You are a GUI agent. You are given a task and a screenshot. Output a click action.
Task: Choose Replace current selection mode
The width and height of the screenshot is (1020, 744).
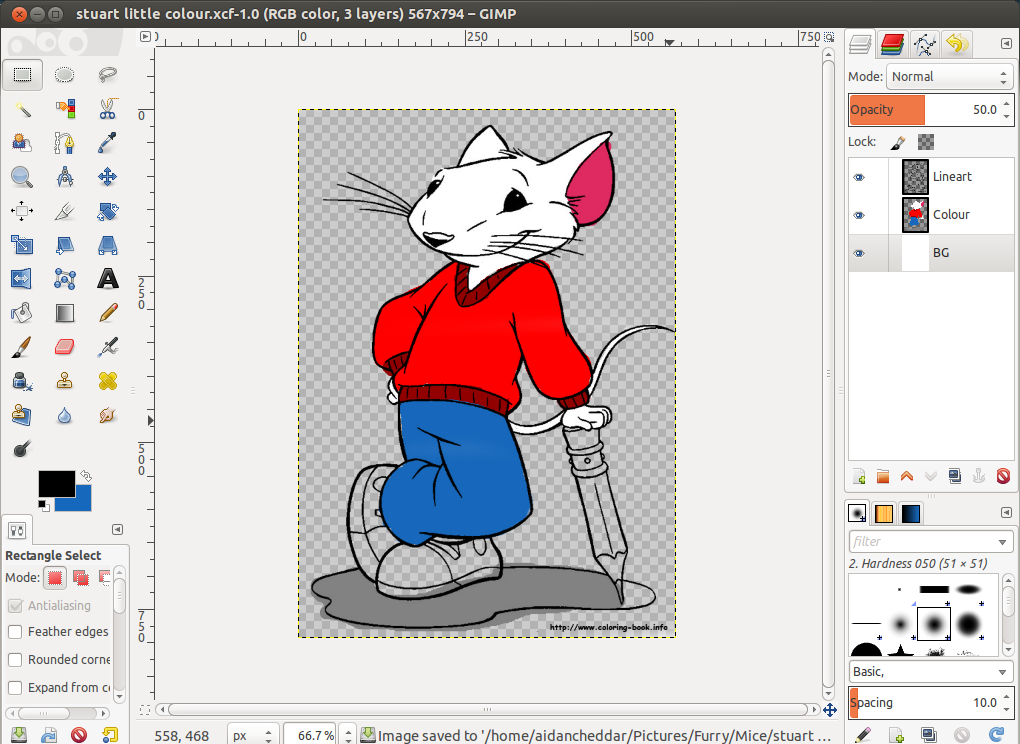(x=55, y=578)
